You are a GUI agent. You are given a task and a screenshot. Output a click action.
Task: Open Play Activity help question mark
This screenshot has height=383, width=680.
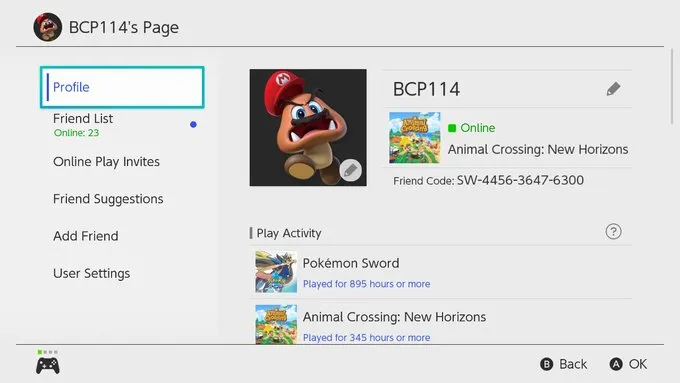point(613,232)
